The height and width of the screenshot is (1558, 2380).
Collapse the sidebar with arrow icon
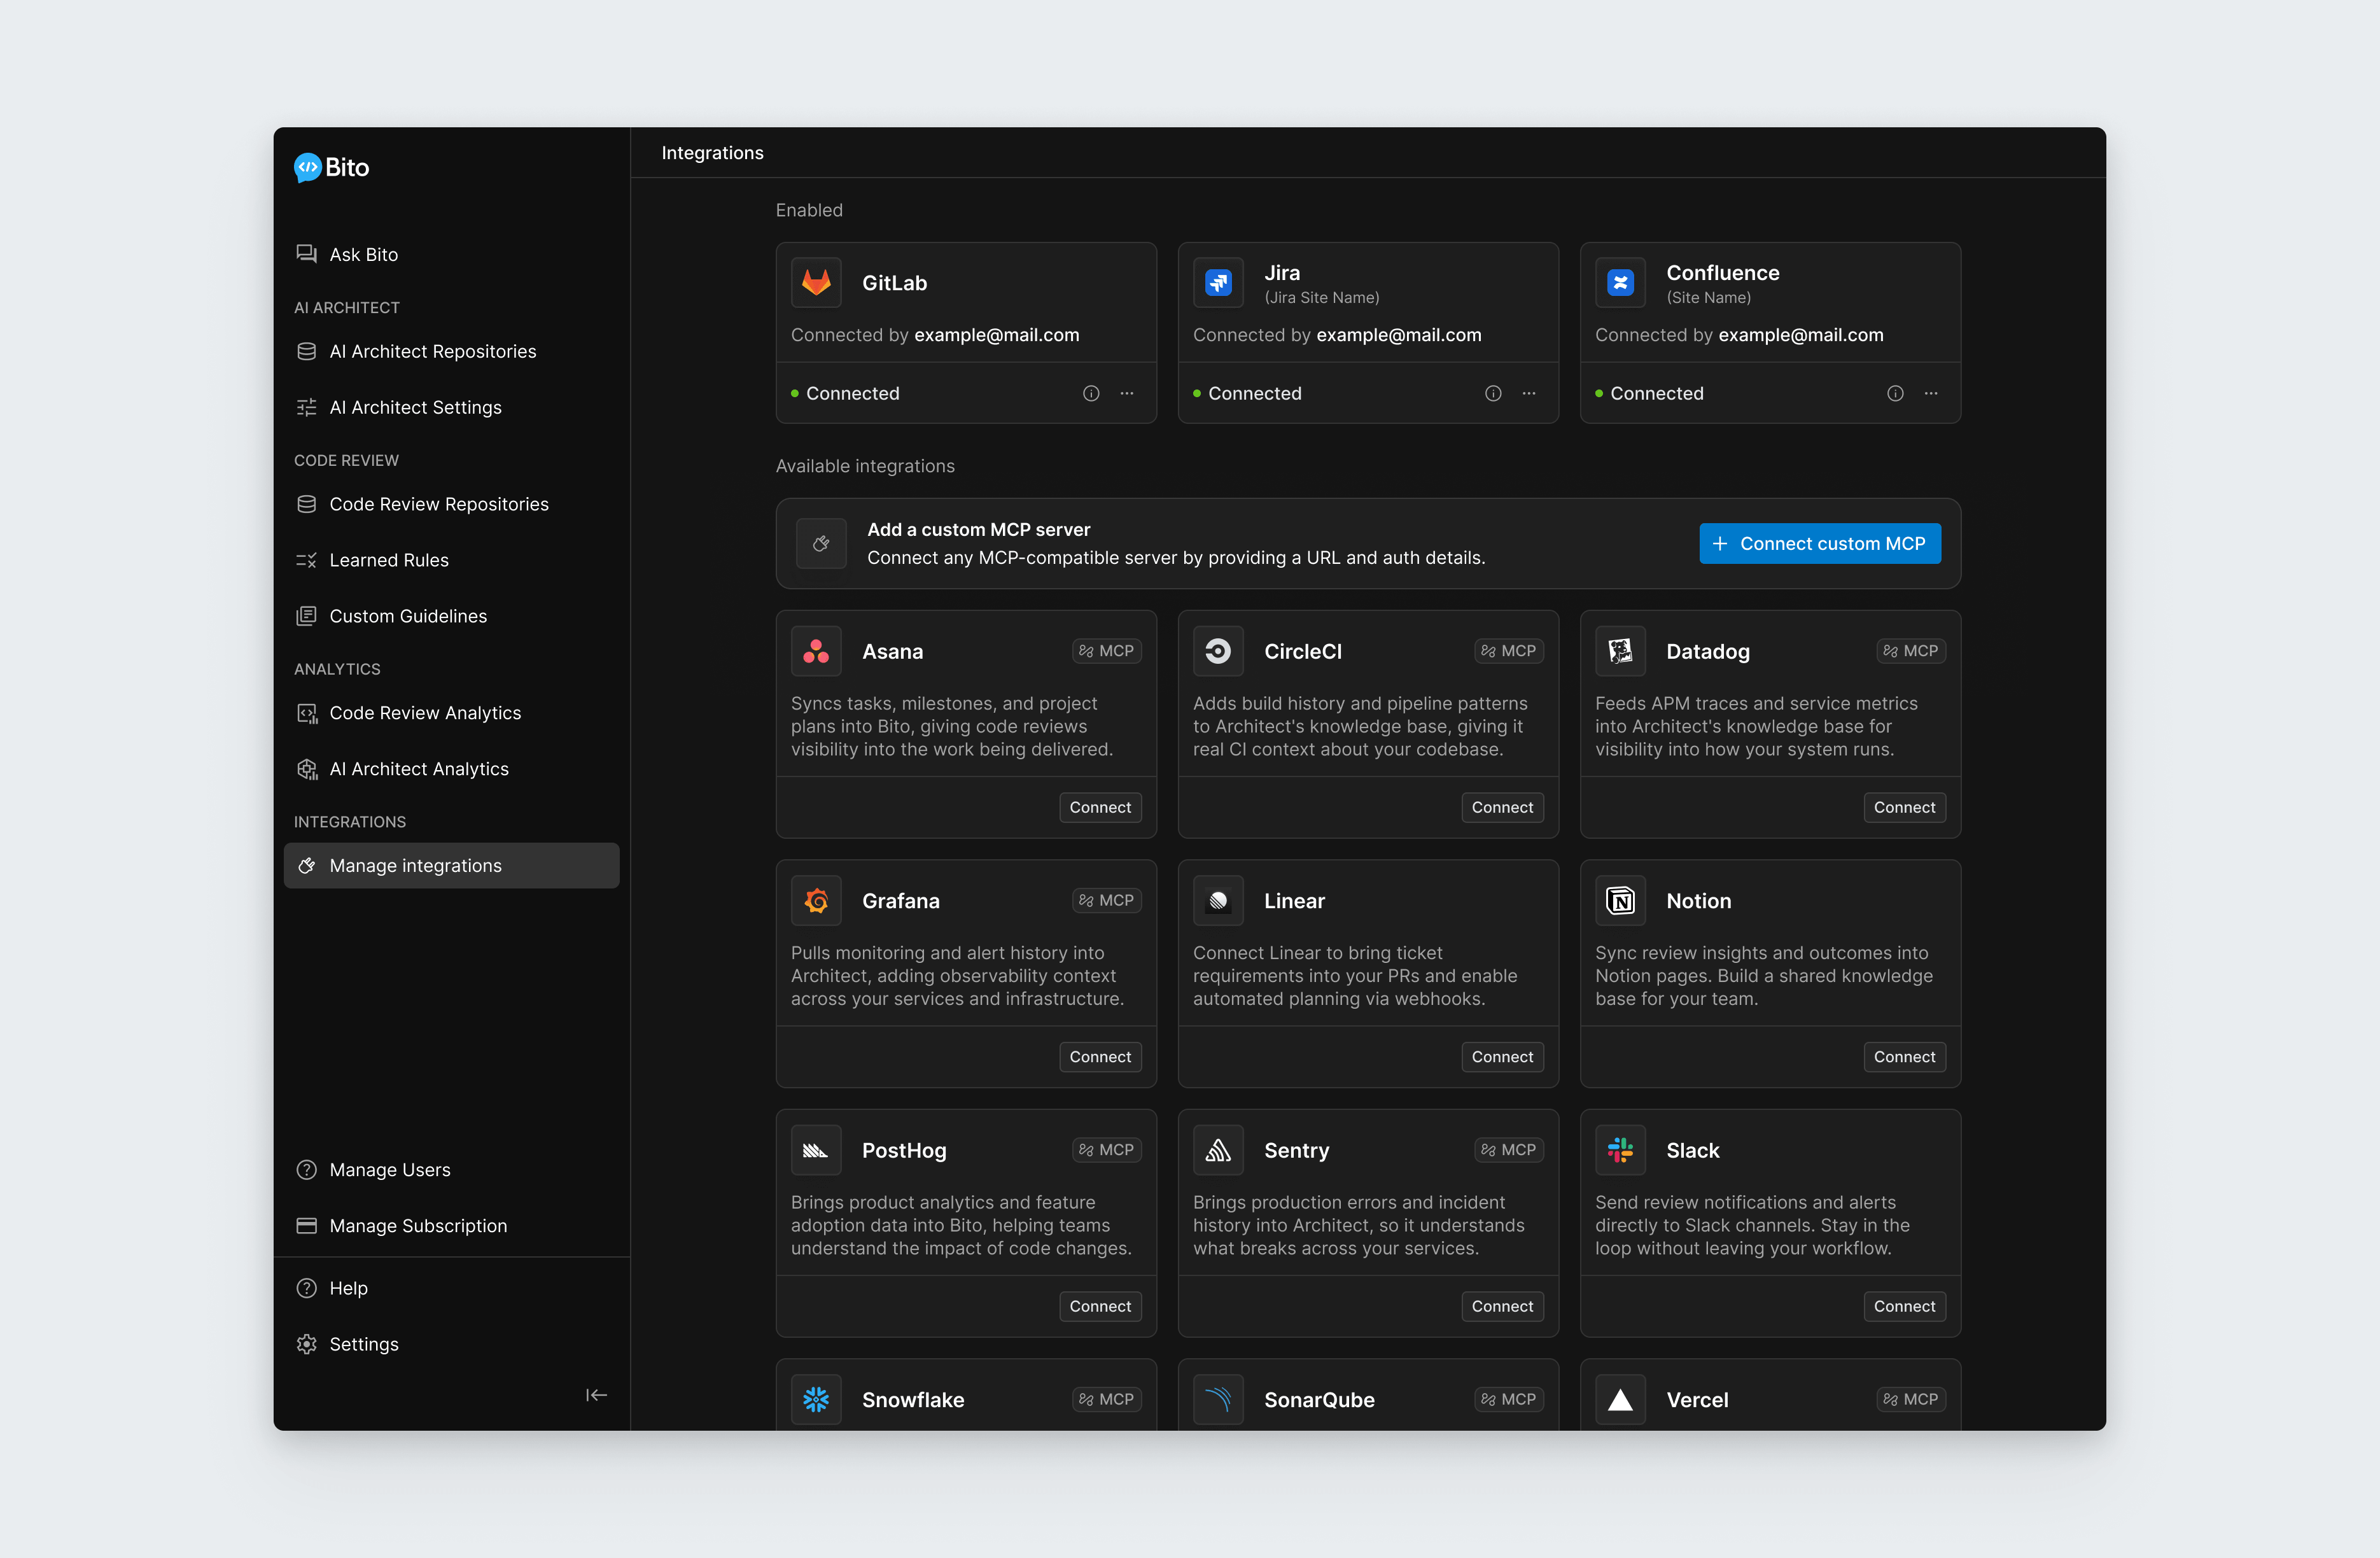pos(597,1395)
